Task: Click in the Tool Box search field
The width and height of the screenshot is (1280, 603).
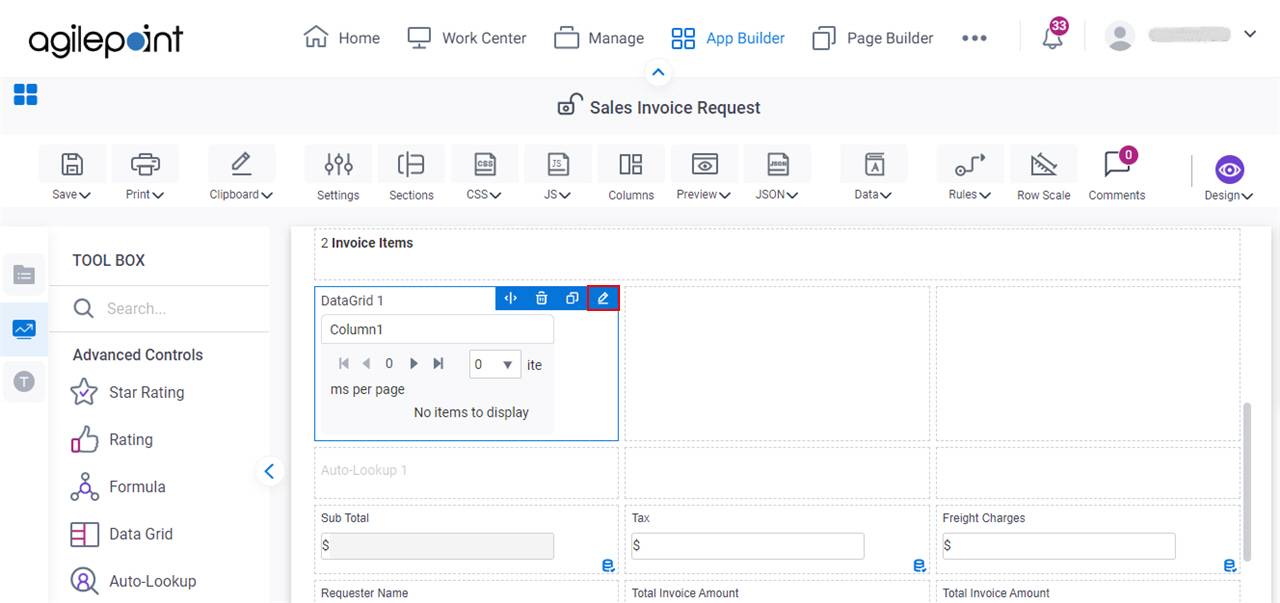Action: tap(160, 308)
